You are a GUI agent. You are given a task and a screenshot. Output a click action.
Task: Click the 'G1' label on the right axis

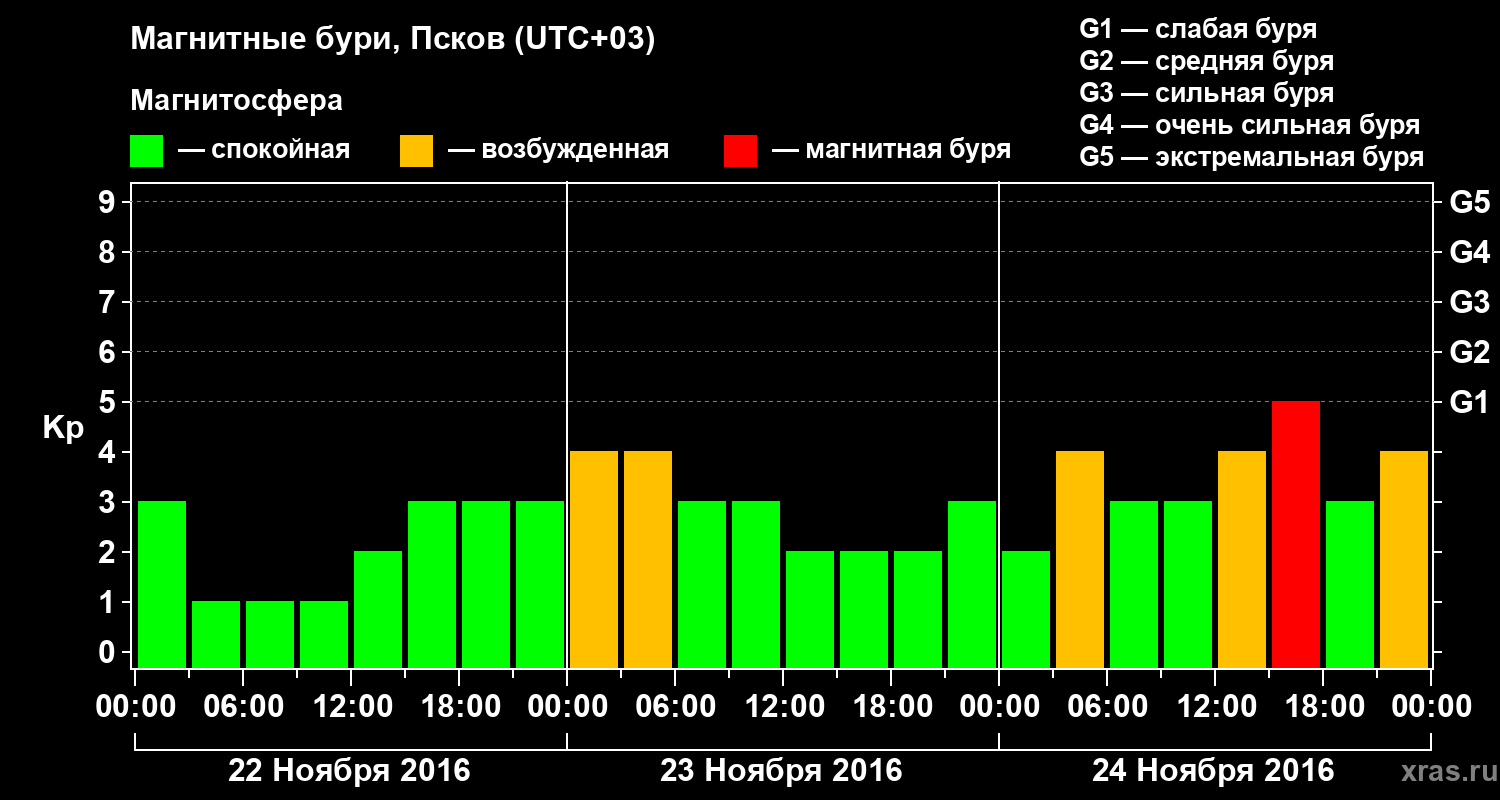pyautogui.click(x=1470, y=402)
